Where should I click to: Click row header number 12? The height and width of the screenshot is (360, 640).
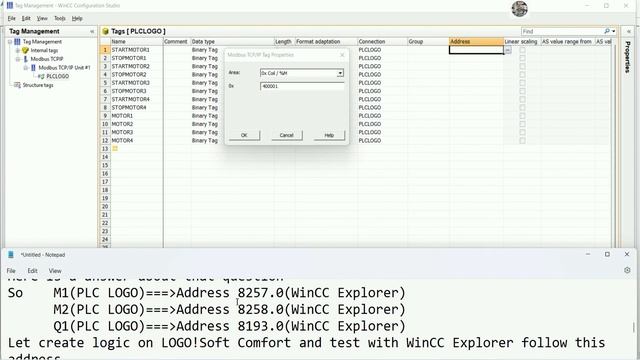[105, 140]
